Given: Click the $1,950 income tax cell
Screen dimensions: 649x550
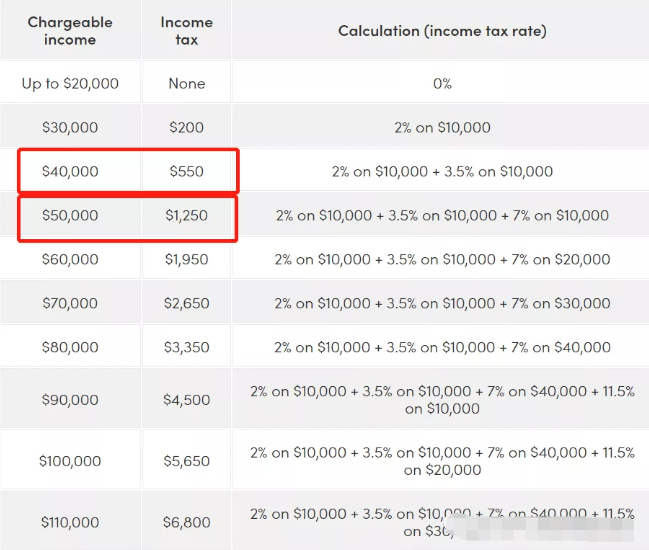Looking at the screenshot, I should pyautogui.click(x=186, y=259).
